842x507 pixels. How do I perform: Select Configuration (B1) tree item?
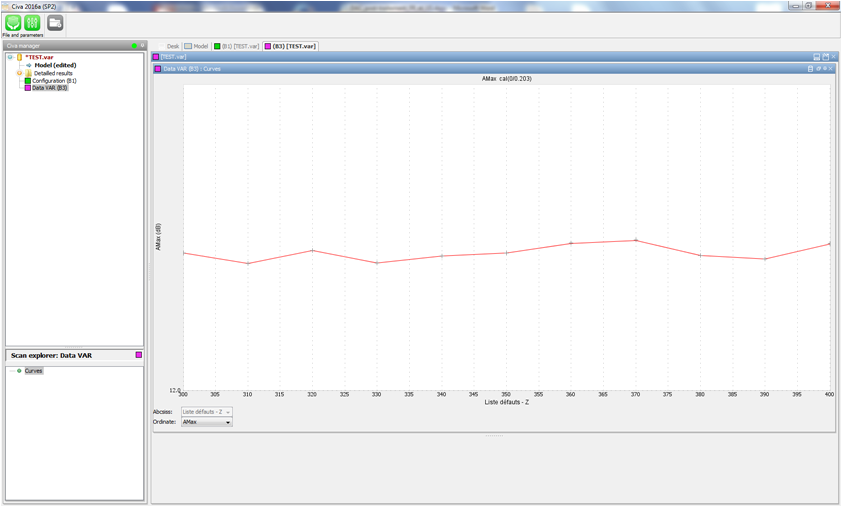click(x=53, y=81)
